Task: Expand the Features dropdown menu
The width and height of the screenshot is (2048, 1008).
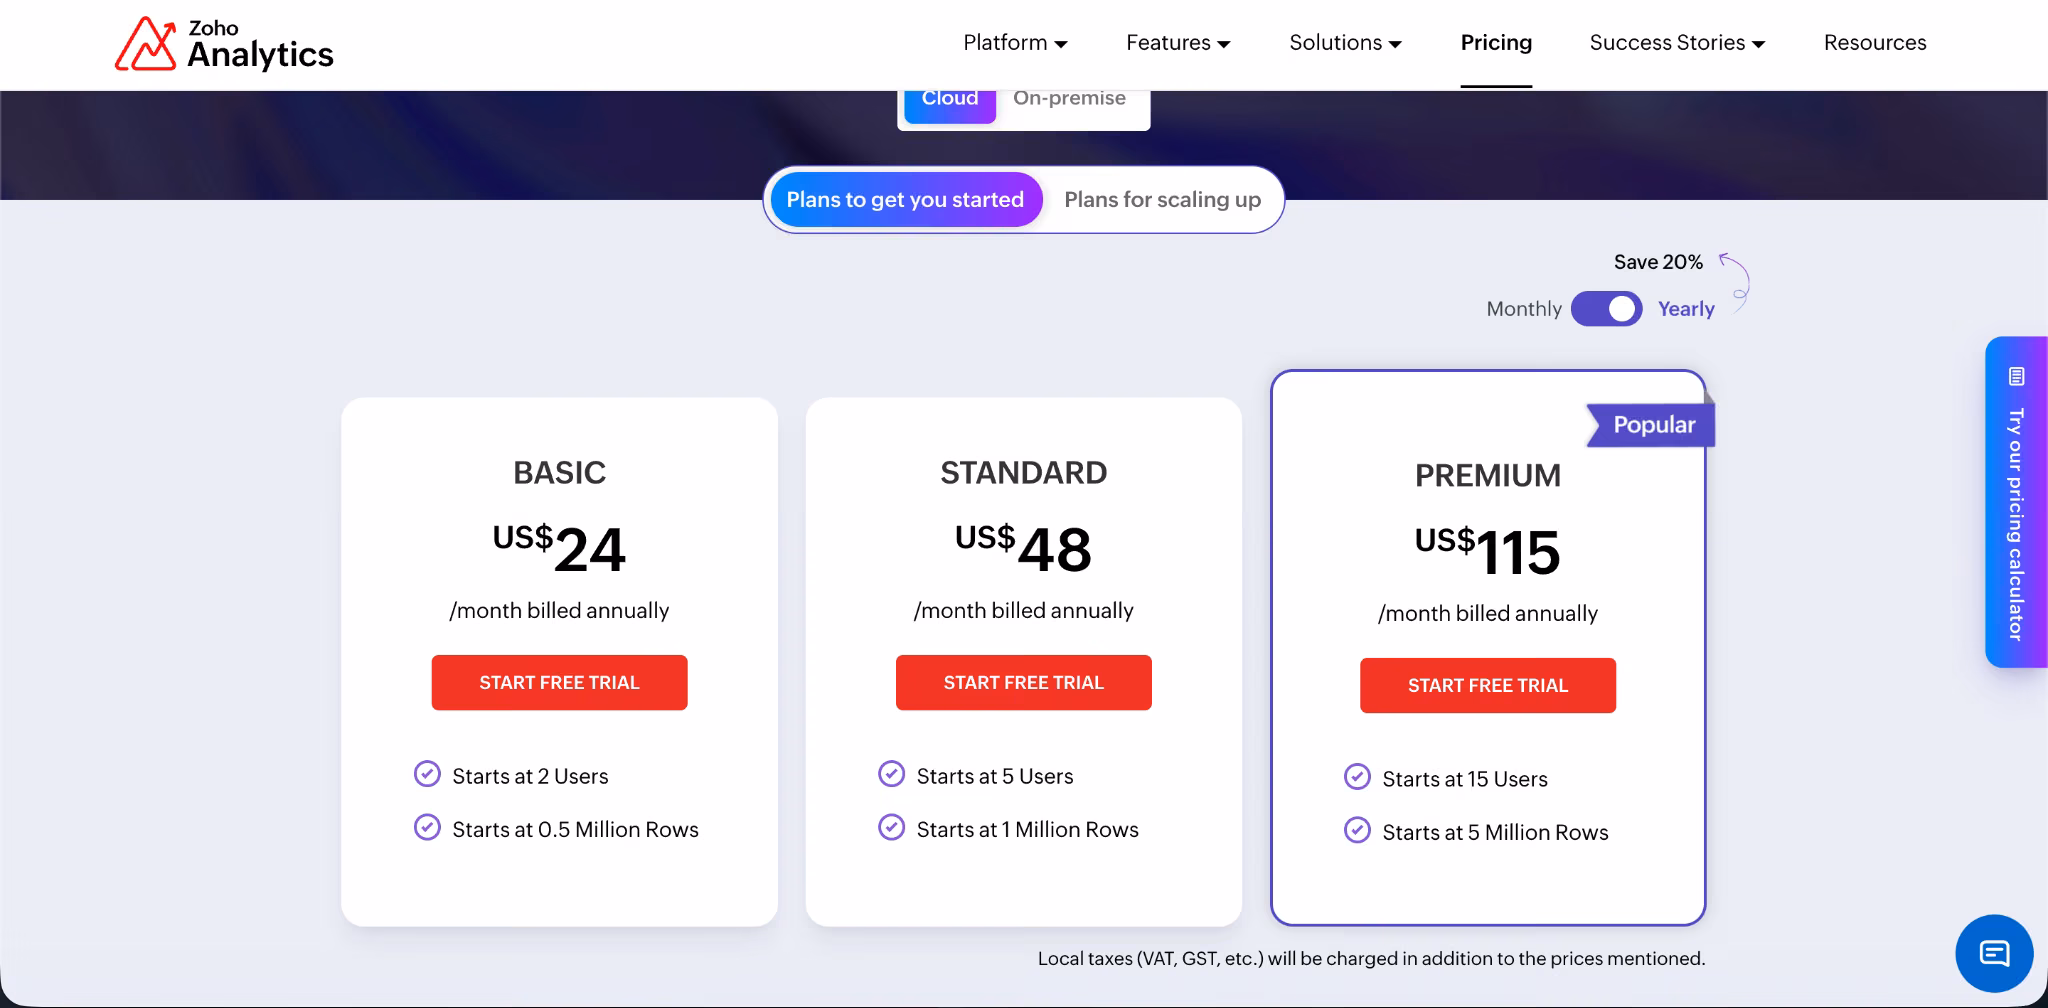Action: coord(1178,43)
